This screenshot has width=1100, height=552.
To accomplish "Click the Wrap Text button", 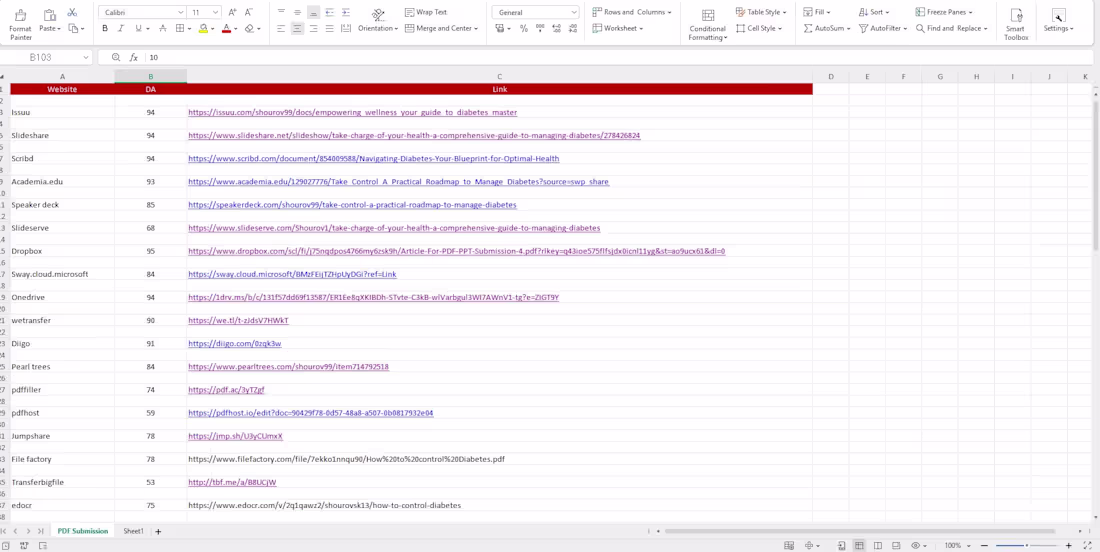I will (x=426, y=13).
